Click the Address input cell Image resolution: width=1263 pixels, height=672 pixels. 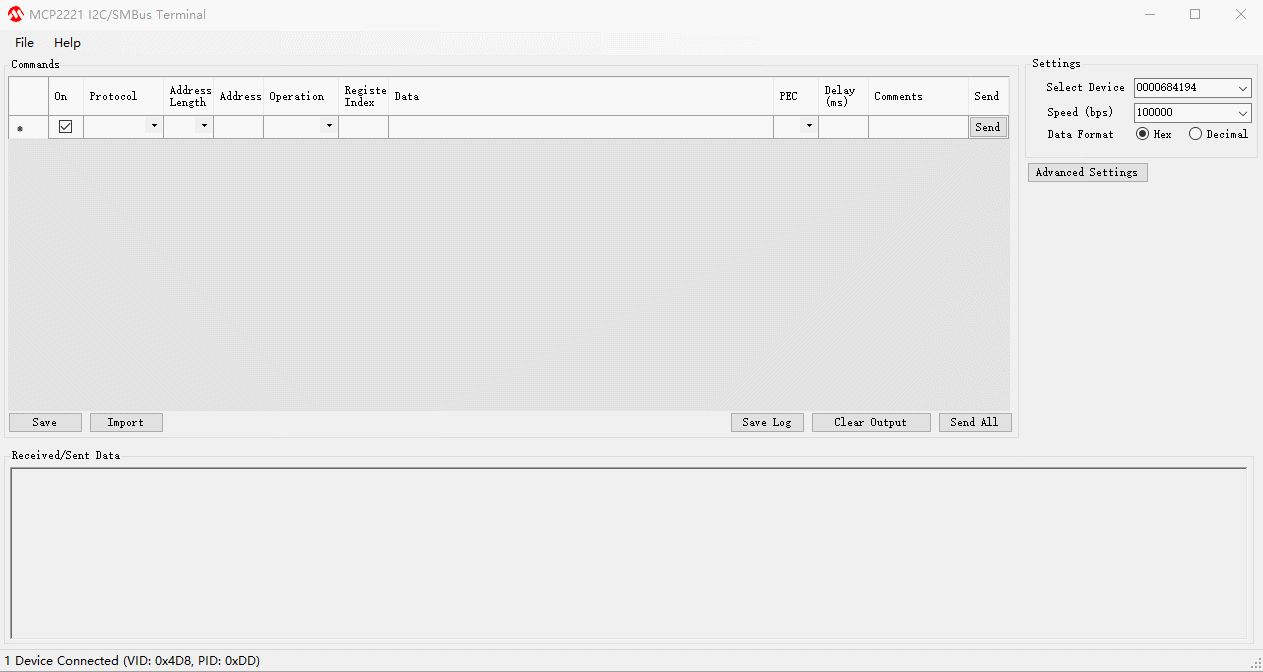coord(239,127)
